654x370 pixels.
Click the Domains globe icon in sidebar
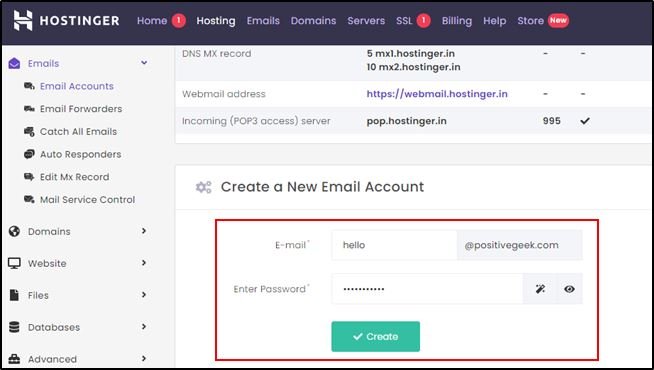tap(14, 232)
